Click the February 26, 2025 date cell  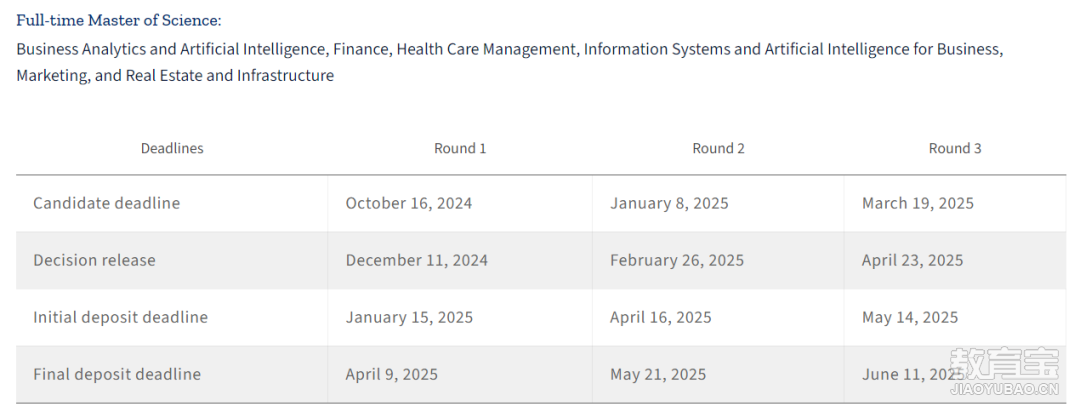click(x=677, y=260)
